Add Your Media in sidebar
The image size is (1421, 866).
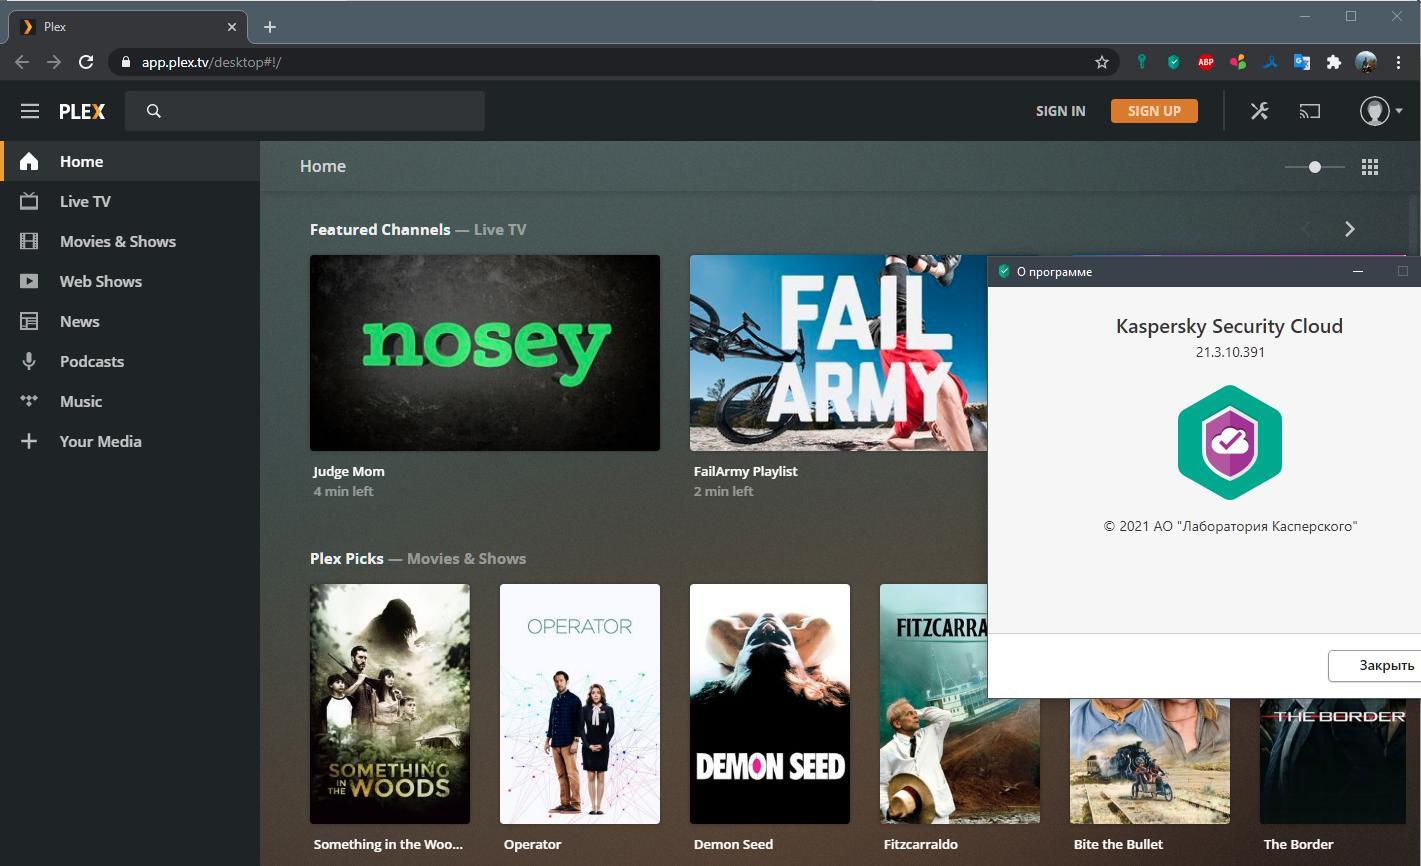pyautogui.click(x=130, y=441)
